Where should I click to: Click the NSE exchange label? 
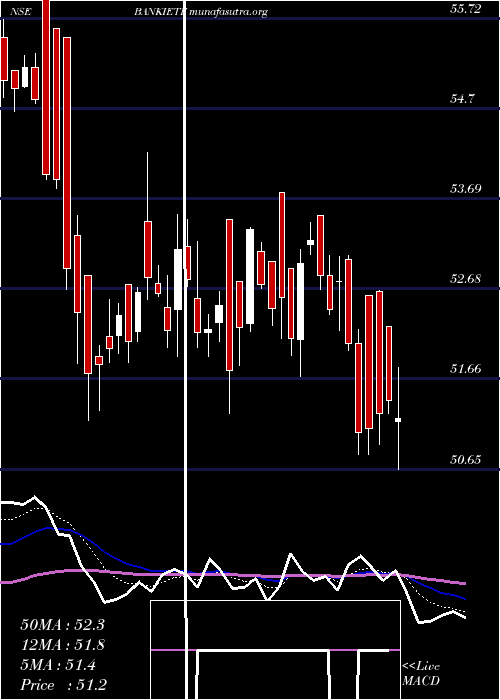point(21,12)
